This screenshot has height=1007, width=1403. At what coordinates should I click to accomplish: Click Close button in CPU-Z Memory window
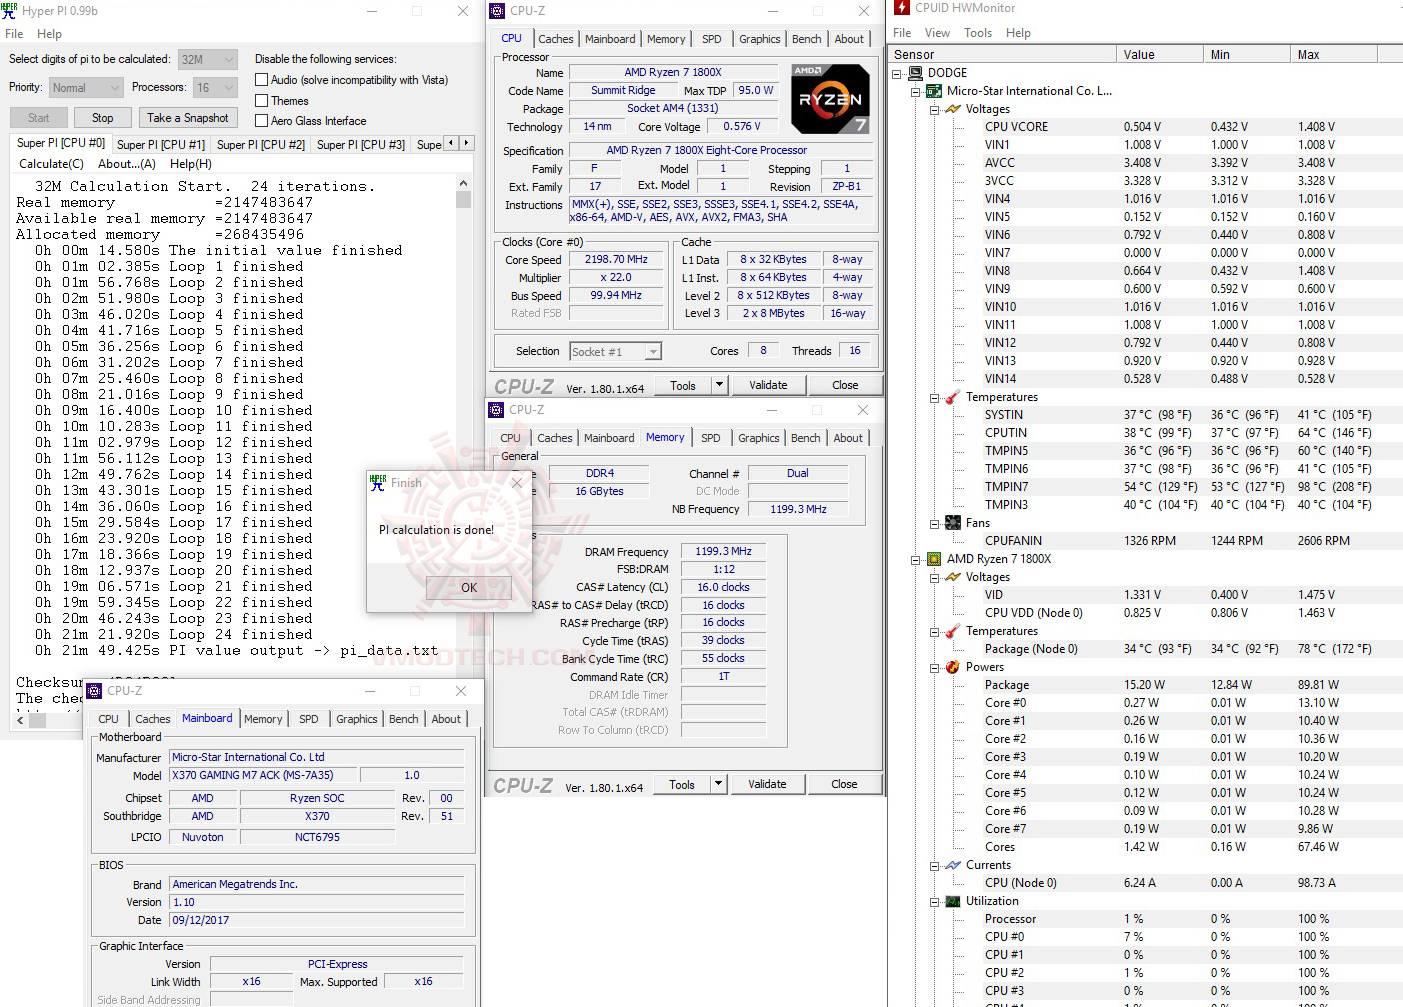point(844,785)
